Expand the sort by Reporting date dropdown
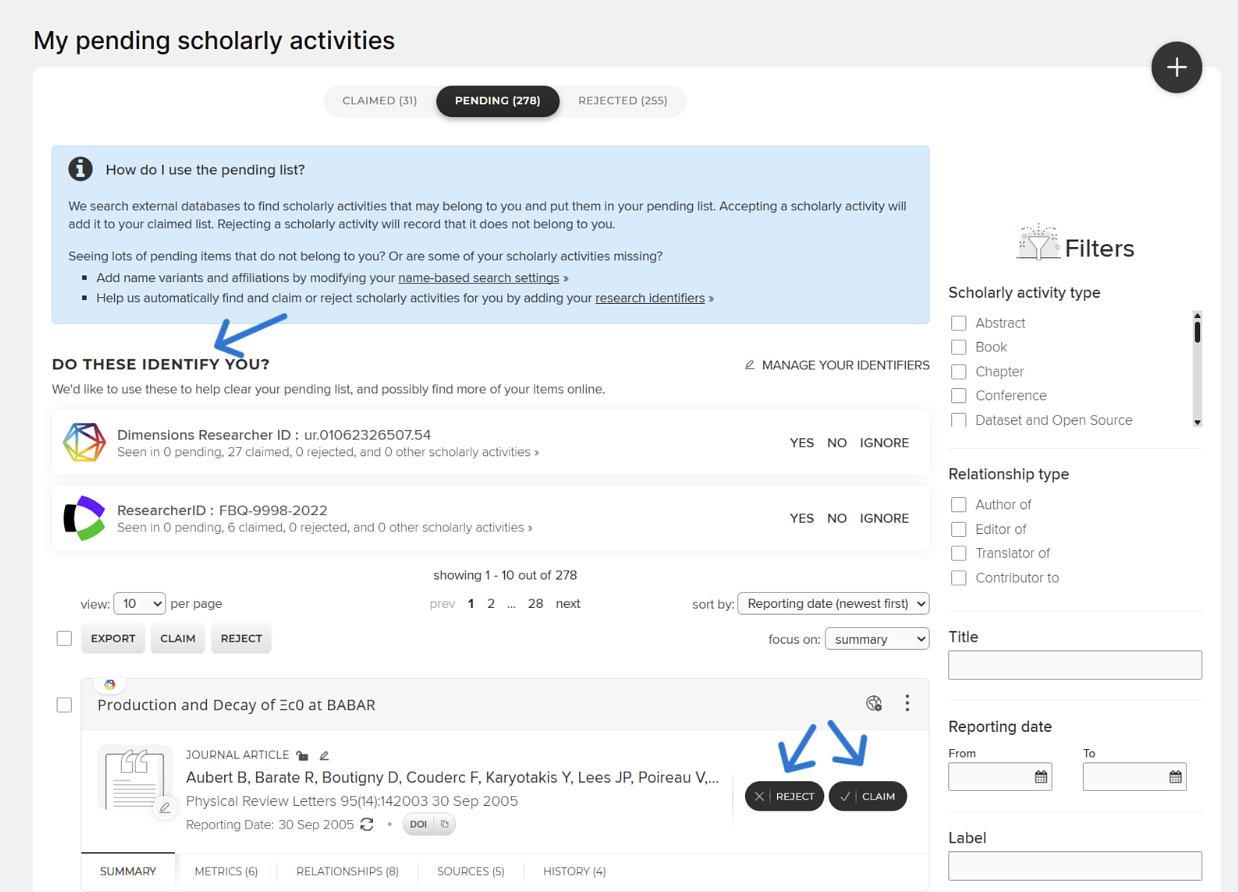This screenshot has width=1238, height=892. point(833,603)
